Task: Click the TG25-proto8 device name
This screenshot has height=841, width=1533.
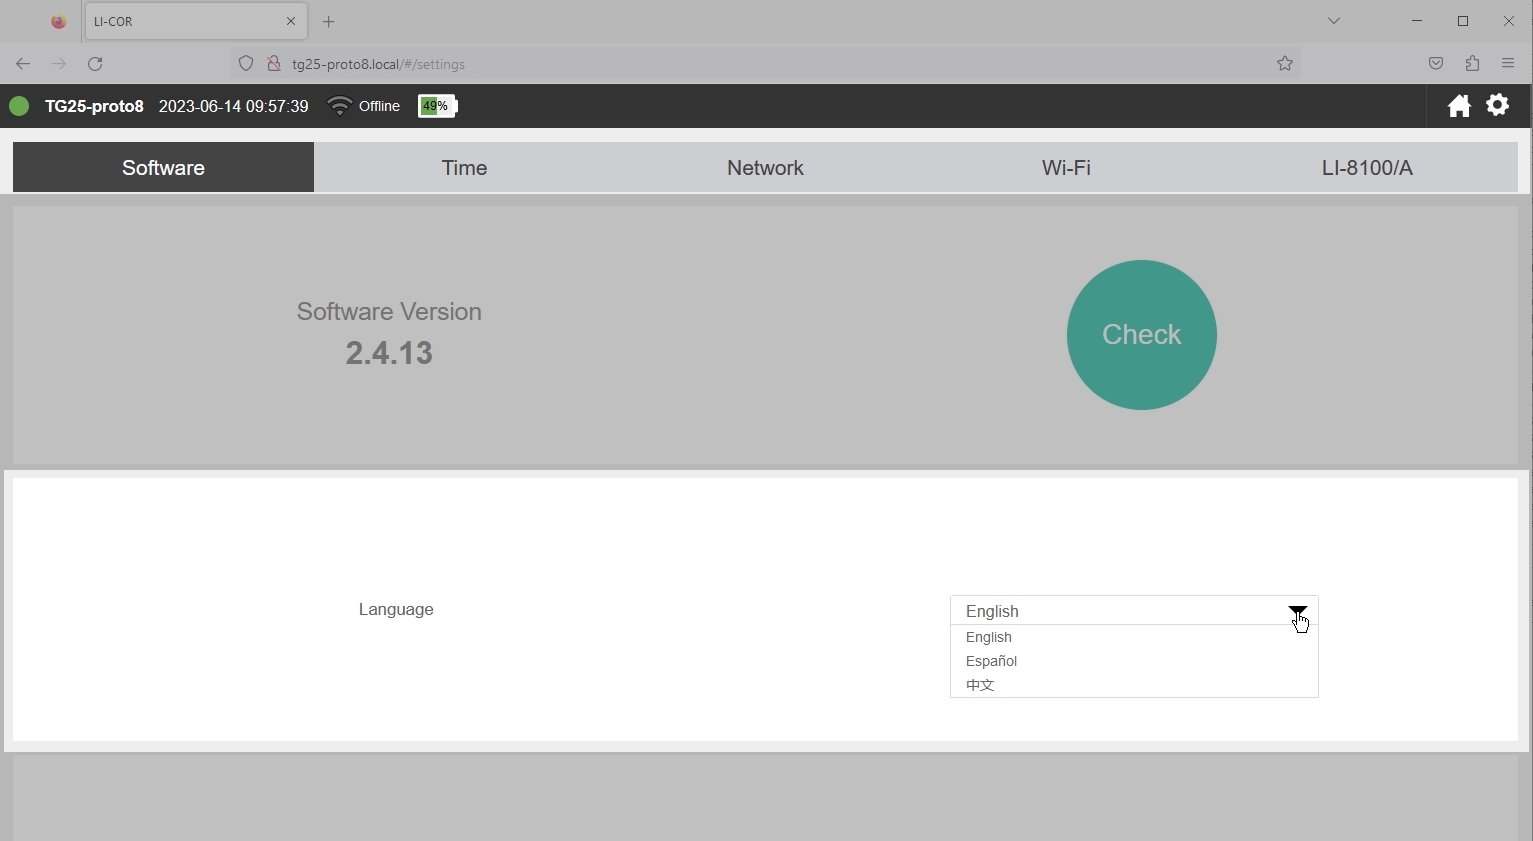Action: (x=94, y=106)
